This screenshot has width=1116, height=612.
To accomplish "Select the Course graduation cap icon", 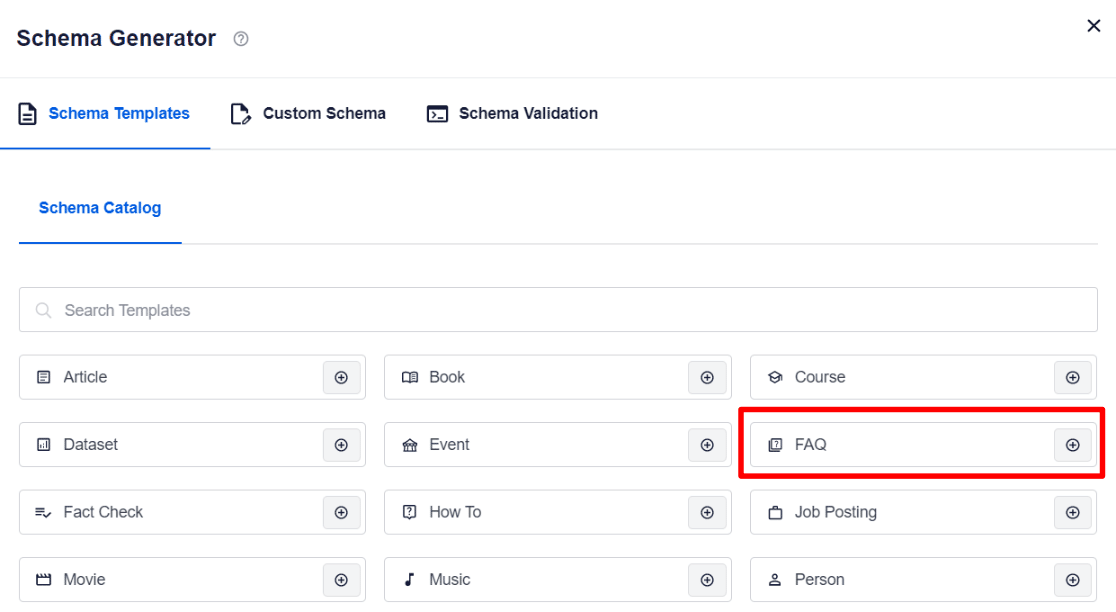I will click(x=776, y=377).
